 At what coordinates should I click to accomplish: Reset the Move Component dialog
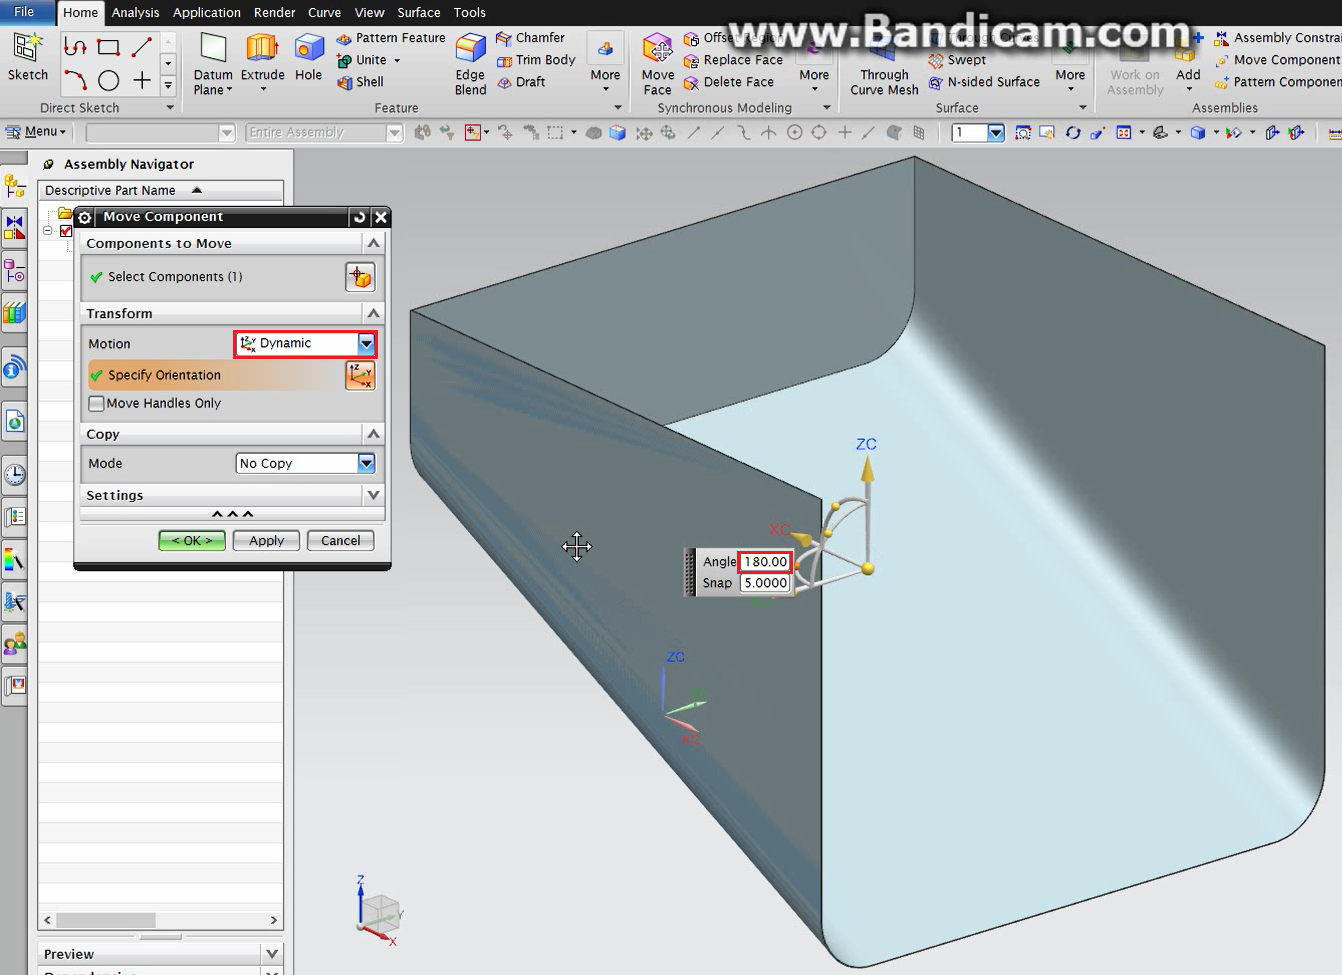pyautogui.click(x=360, y=217)
